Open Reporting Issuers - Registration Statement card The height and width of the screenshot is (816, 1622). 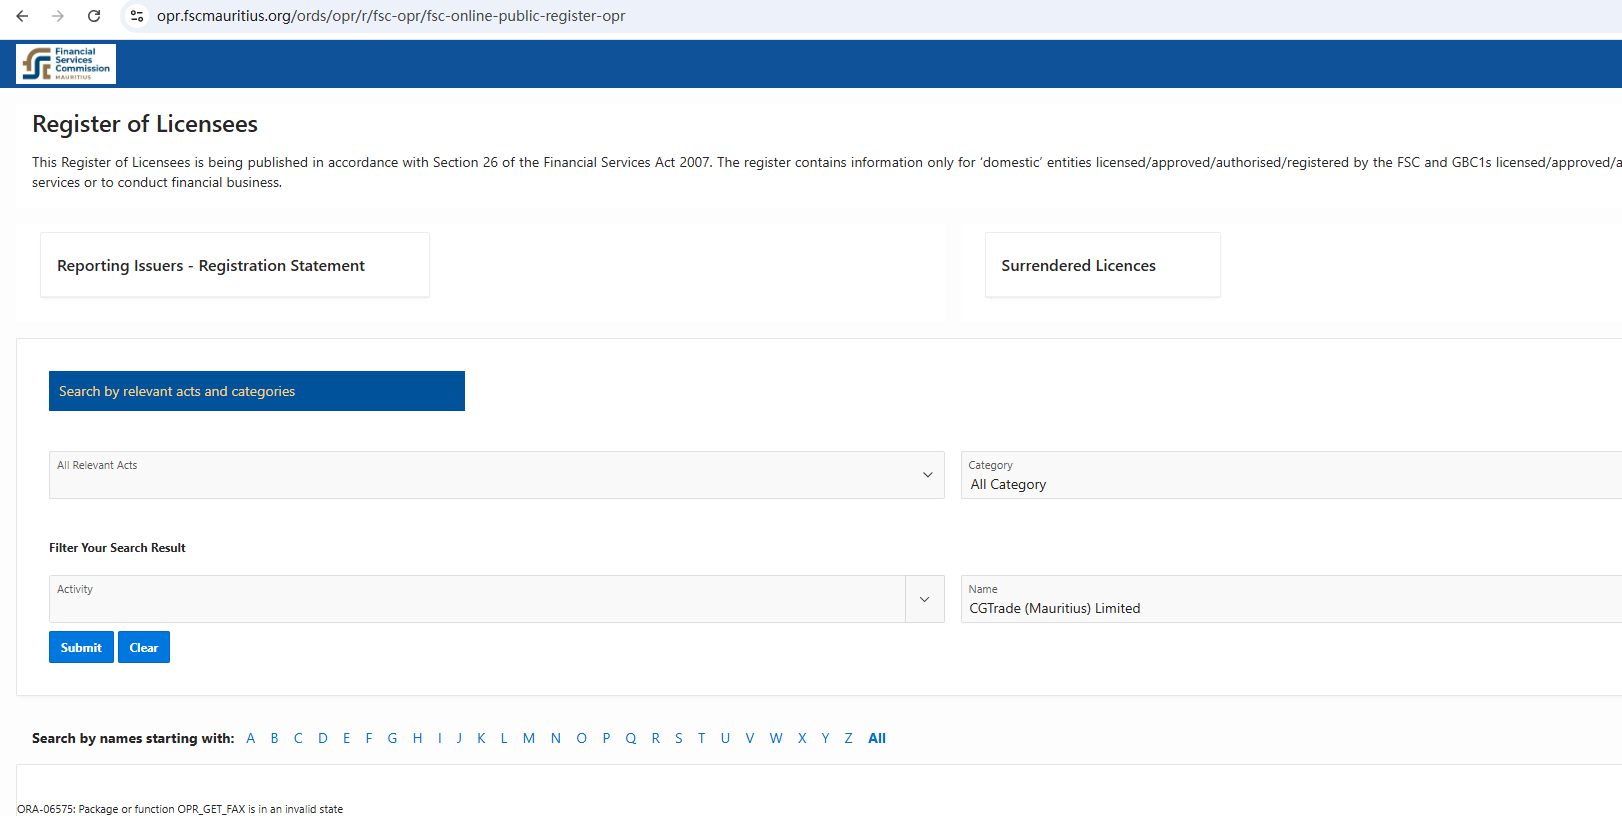point(235,265)
